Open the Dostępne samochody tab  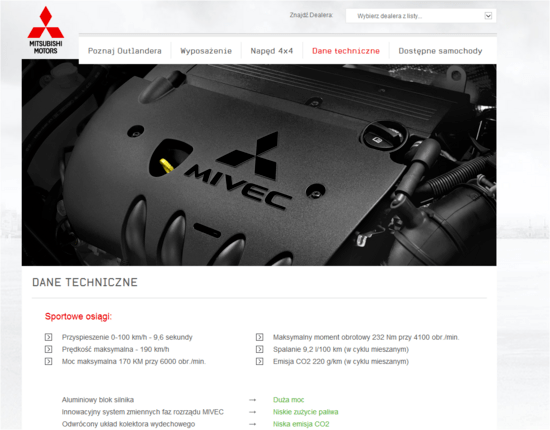440,51
